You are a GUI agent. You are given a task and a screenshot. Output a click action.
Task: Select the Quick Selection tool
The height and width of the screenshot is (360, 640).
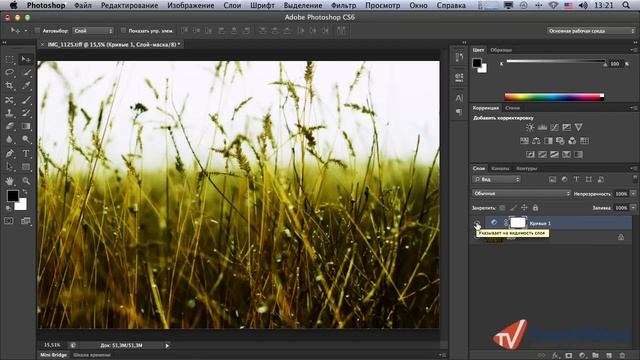[26, 73]
